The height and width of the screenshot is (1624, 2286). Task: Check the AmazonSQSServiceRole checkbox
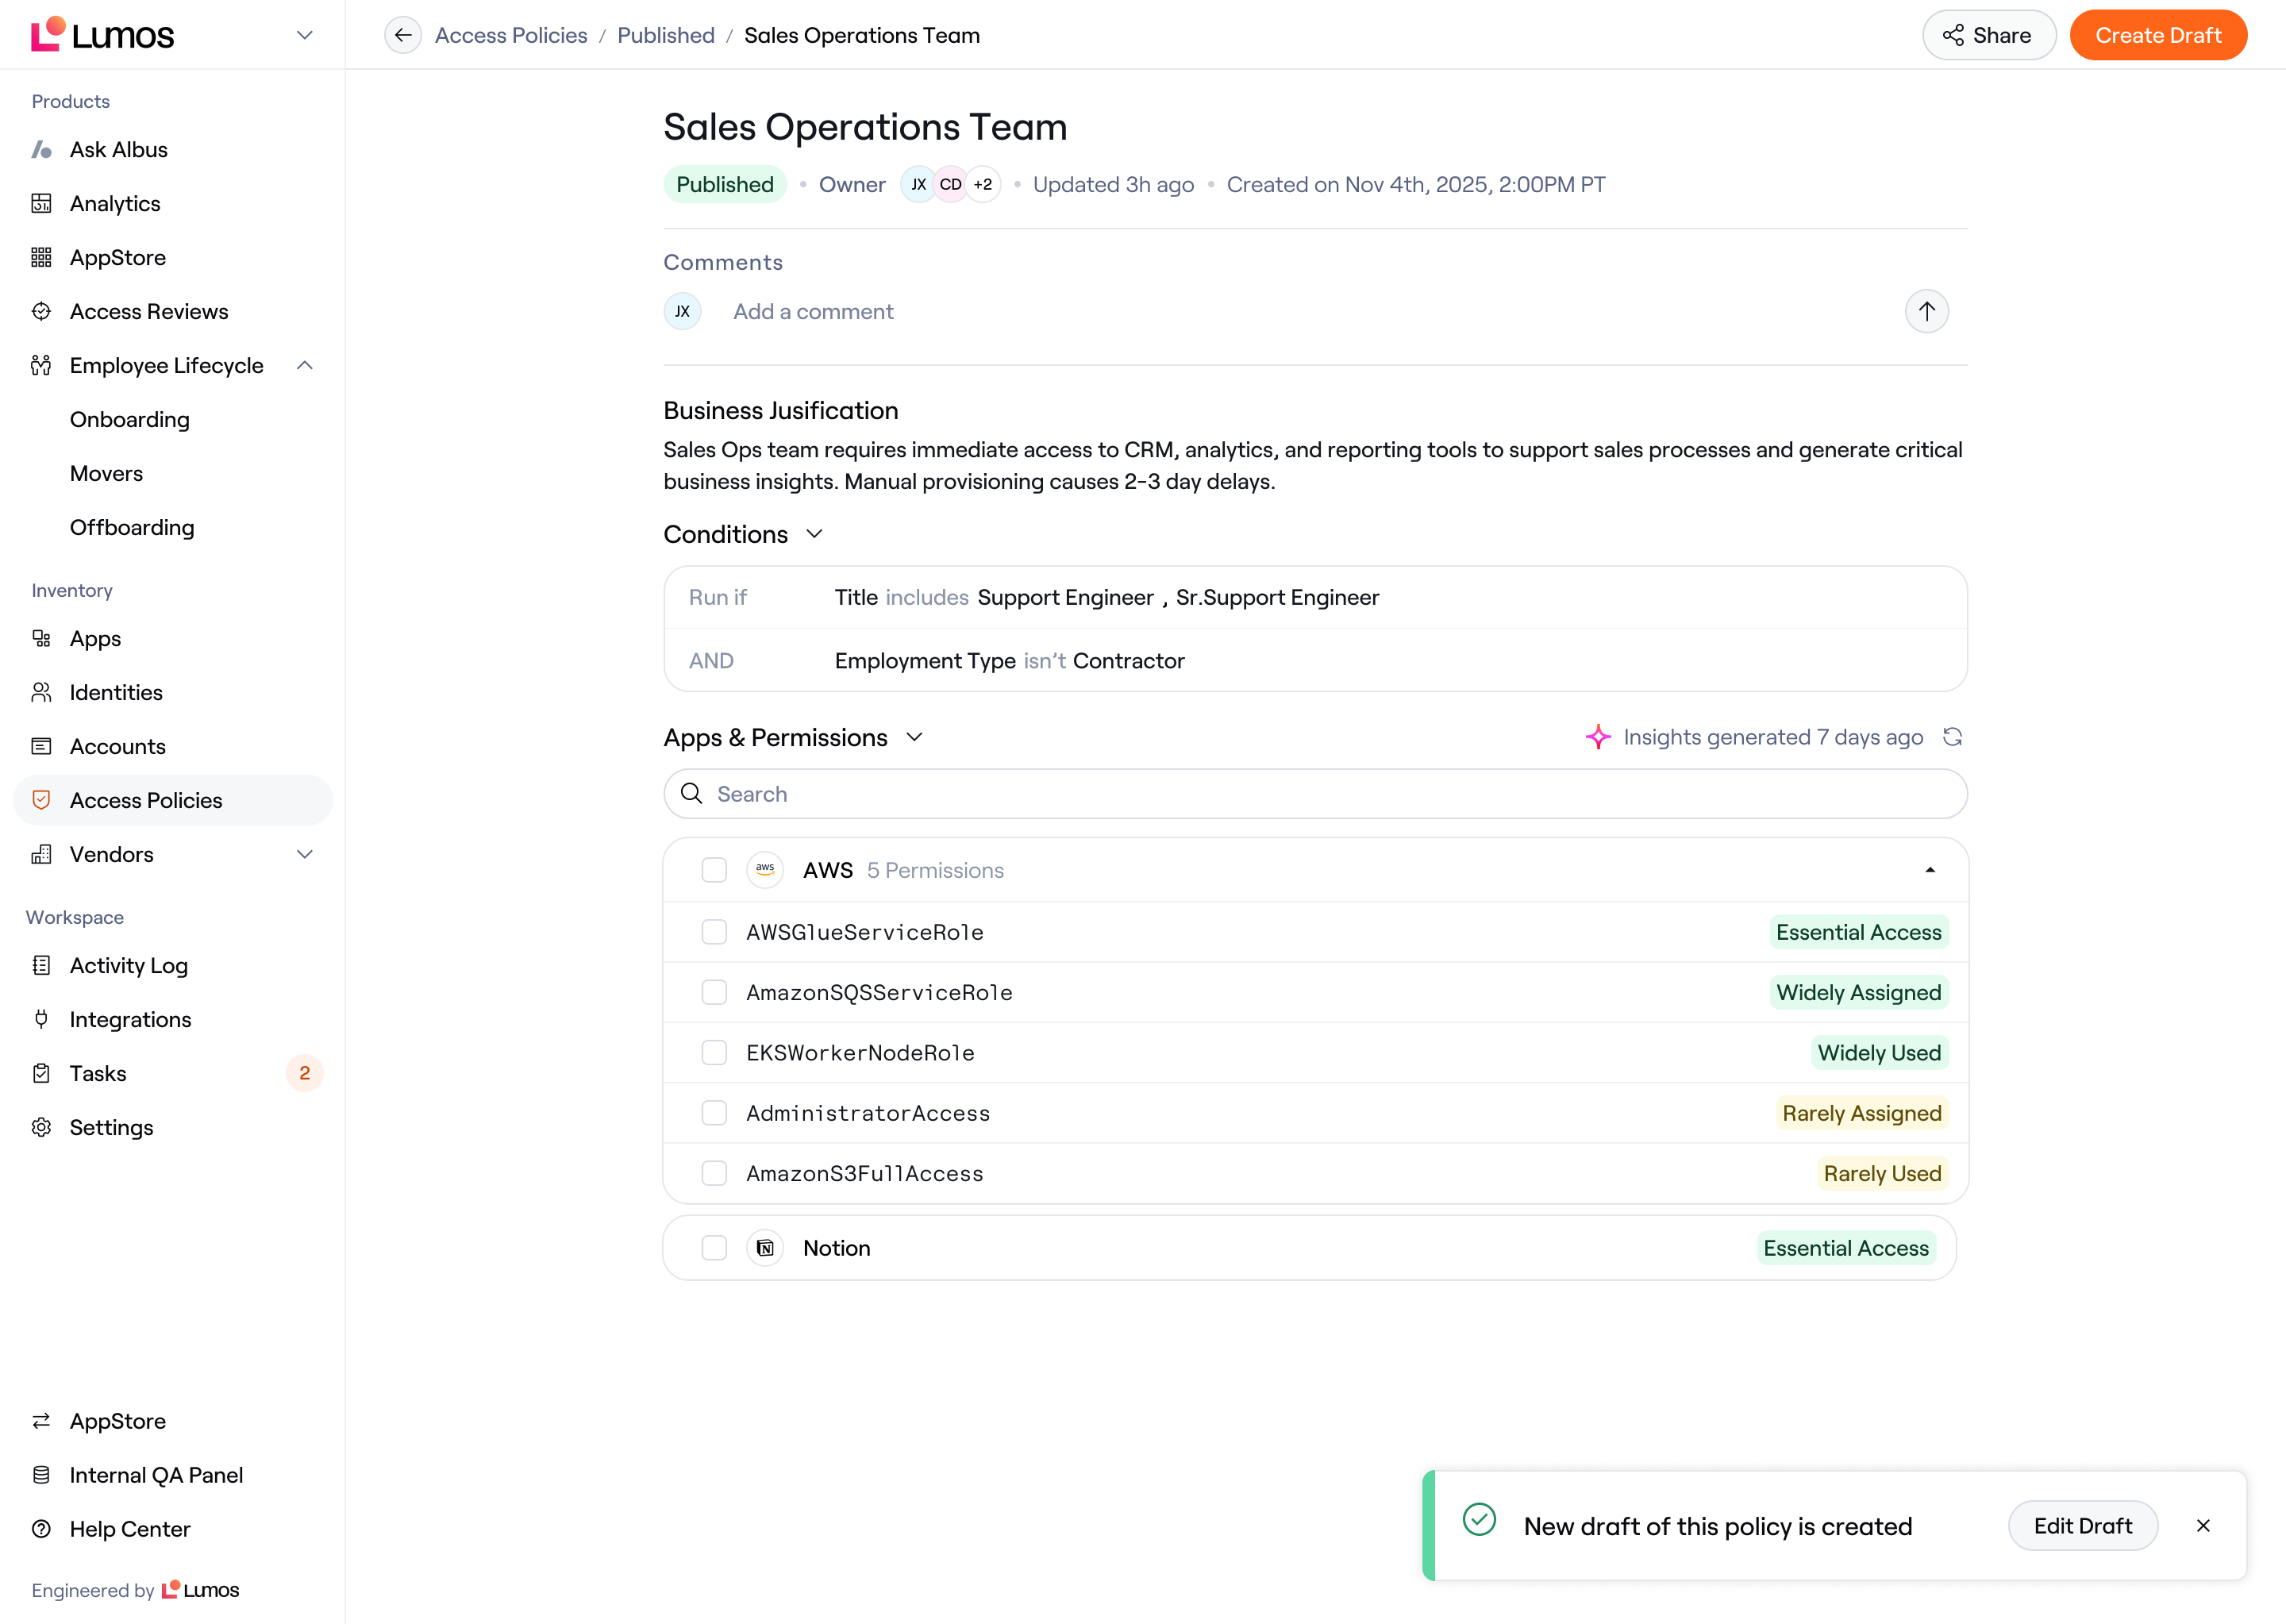click(x=714, y=992)
